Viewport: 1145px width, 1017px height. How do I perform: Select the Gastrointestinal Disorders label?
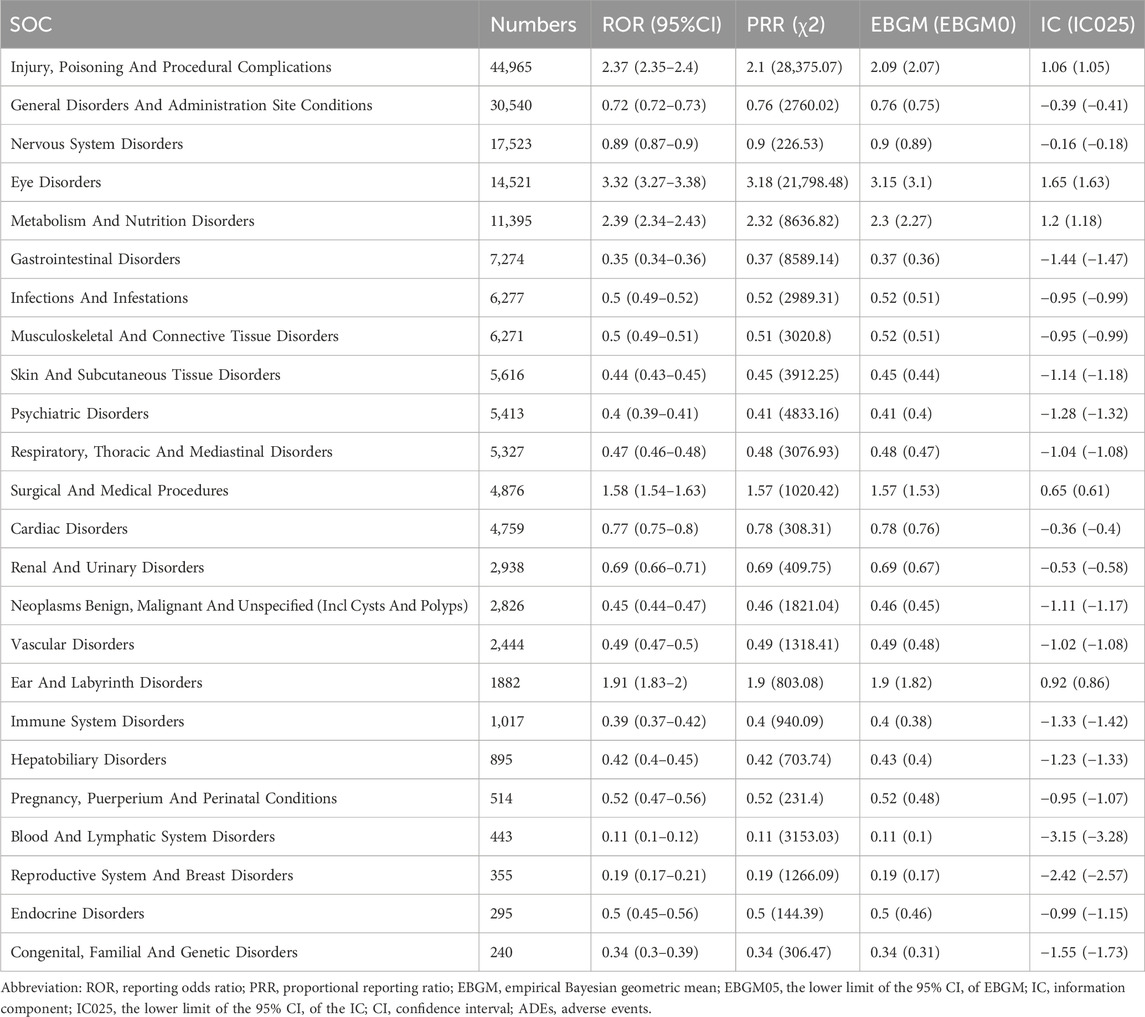[x=95, y=259]
